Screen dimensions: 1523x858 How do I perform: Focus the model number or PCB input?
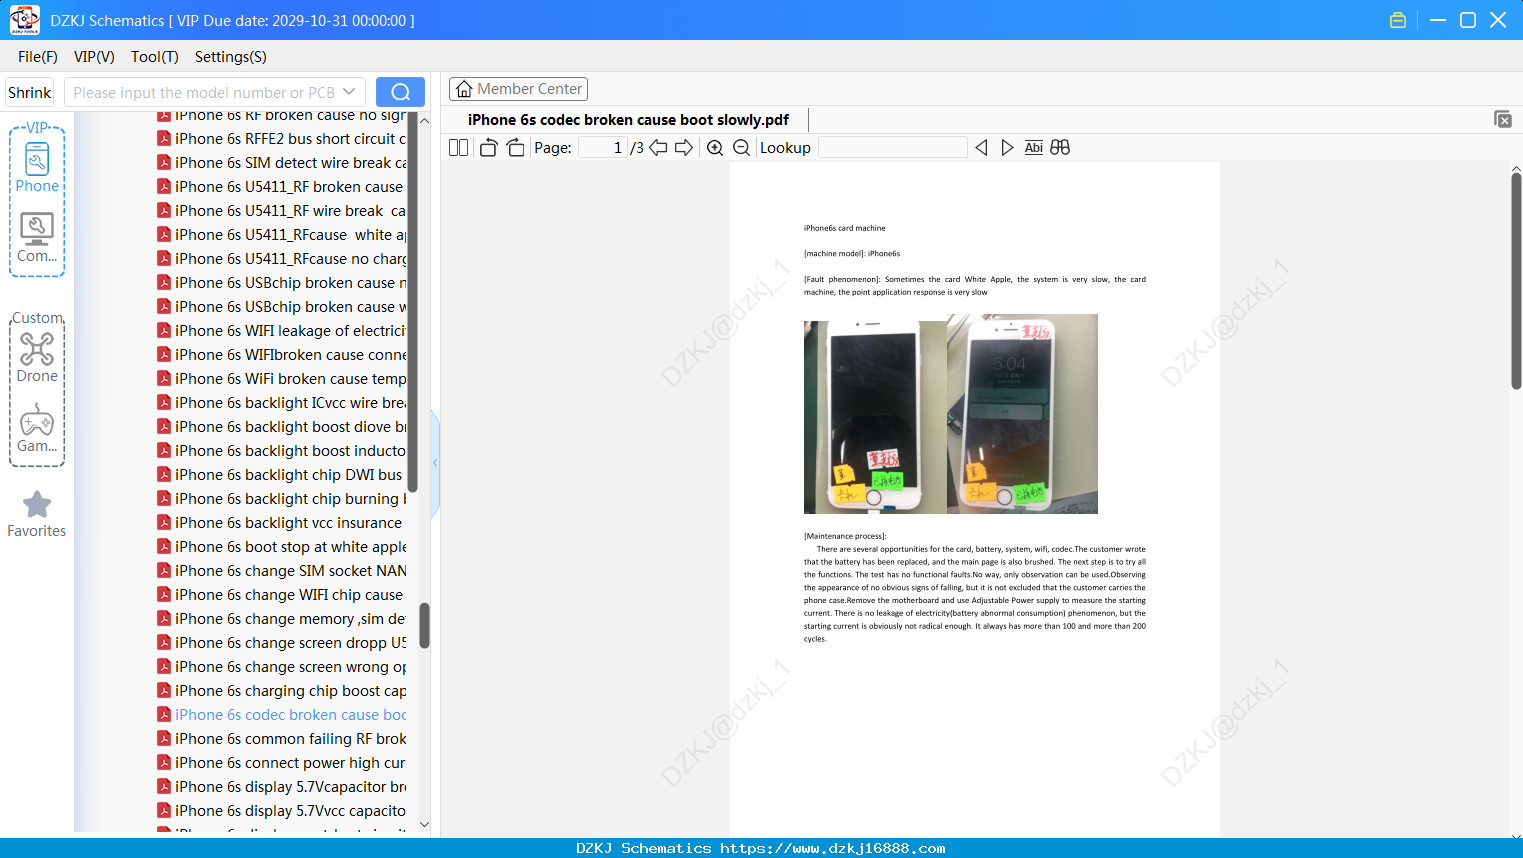[203, 92]
